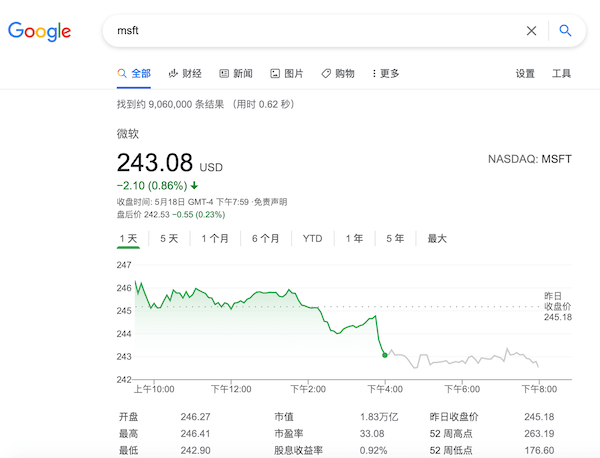Click the 免责声明 disclaimer link
The height and width of the screenshot is (458, 600).
[x=270, y=201]
